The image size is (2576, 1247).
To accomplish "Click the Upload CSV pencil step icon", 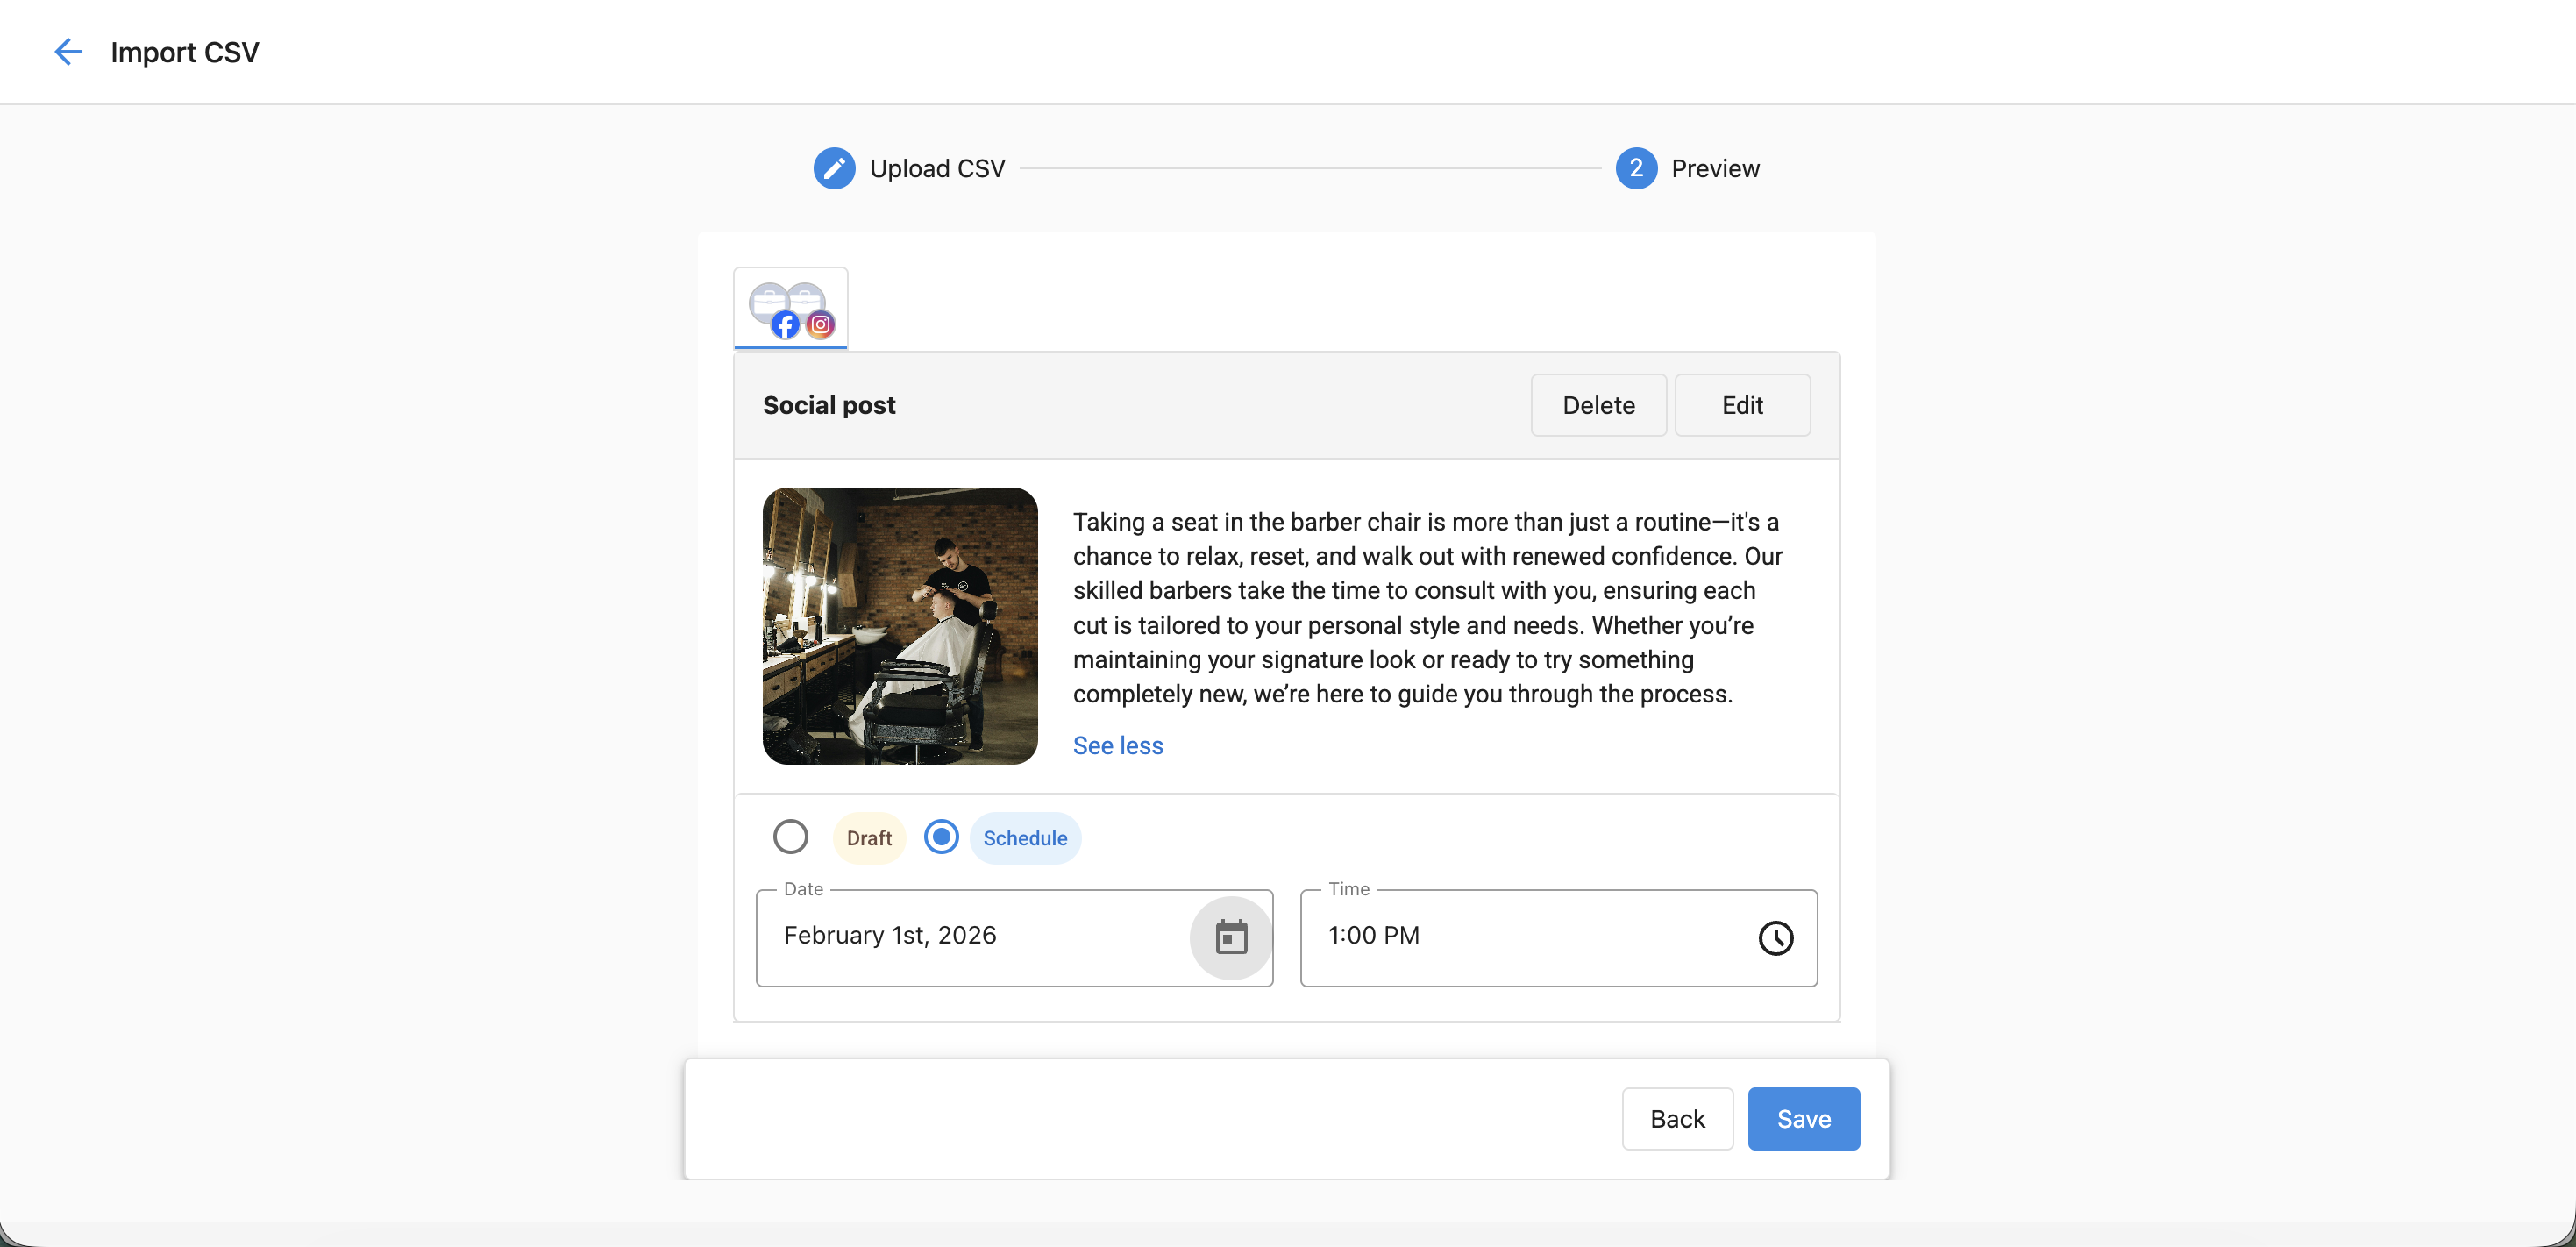I will 833,168.
